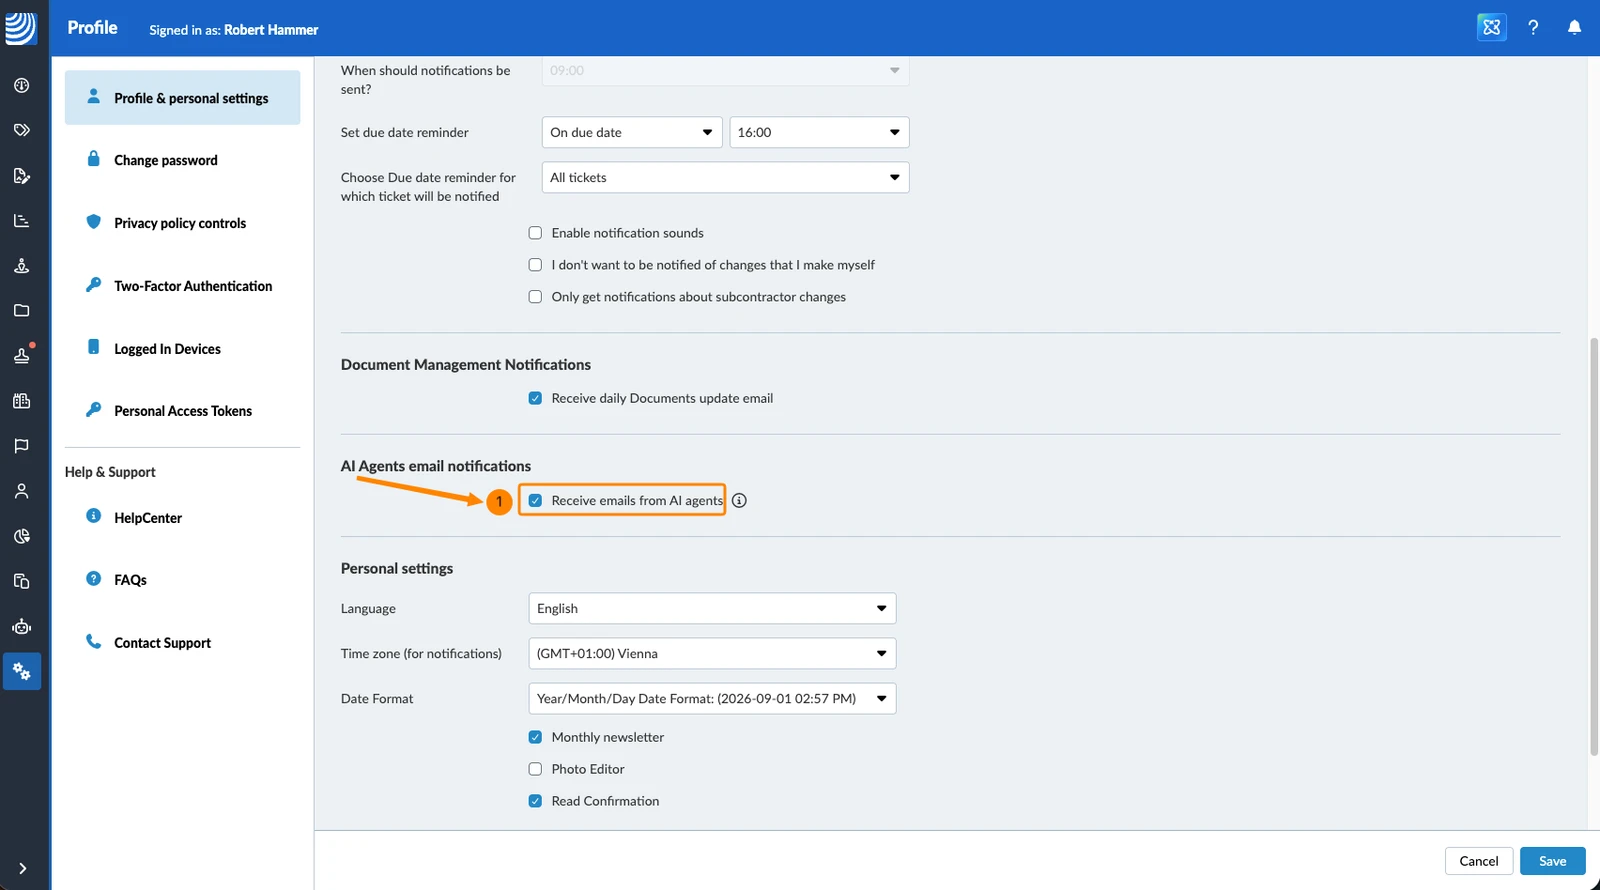Click the info icon beside AI agents checkbox

click(739, 501)
